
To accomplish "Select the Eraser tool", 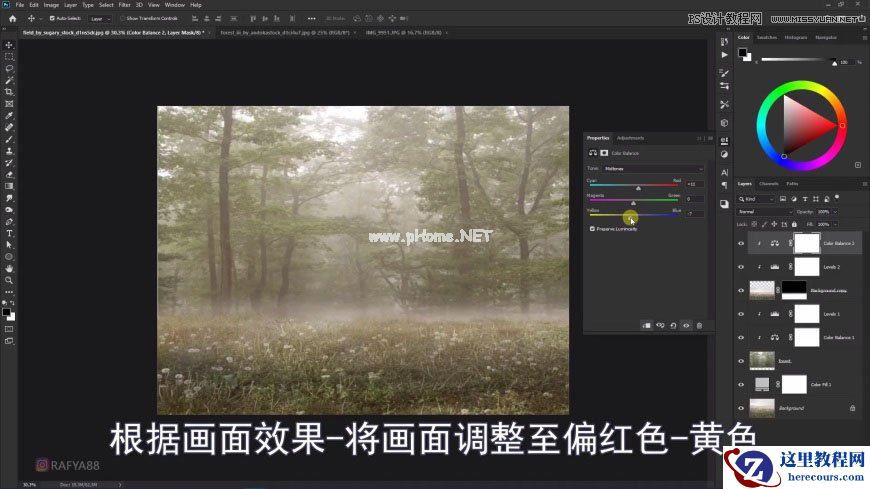I will pyautogui.click(x=9, y=175).
